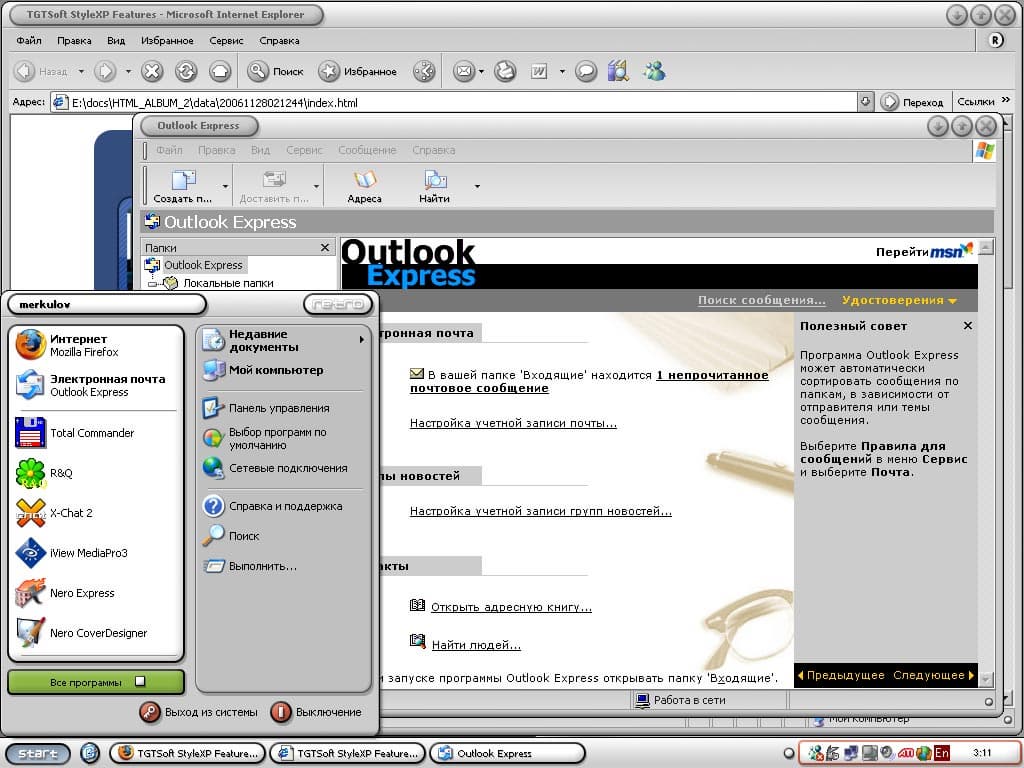Screen dimensions: 1024x768
Task: Open Мой компьютер from Start menu
Action: [283, 370]
